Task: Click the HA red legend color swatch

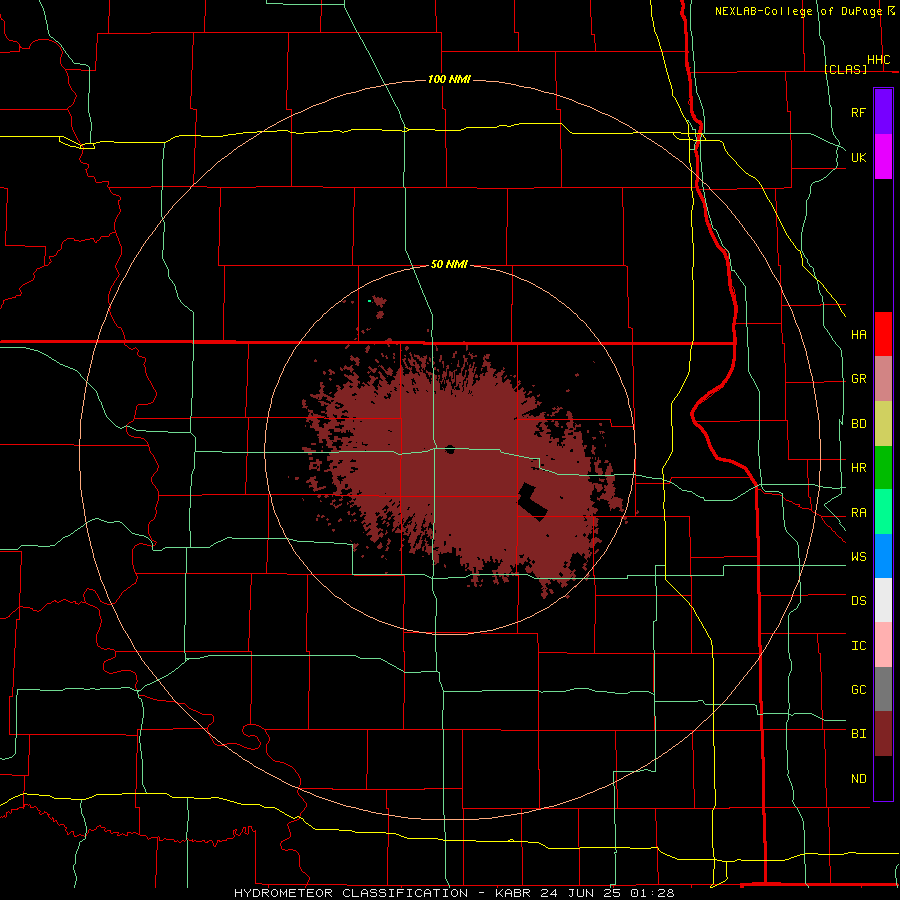Action: click(x=883, y=334)
